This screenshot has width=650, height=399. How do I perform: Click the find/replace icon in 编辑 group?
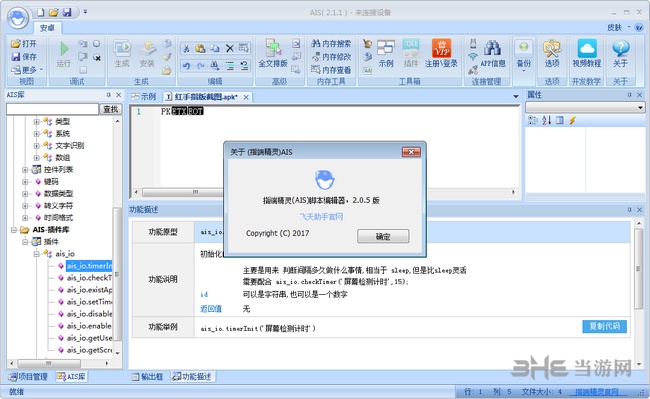point(215,66)
